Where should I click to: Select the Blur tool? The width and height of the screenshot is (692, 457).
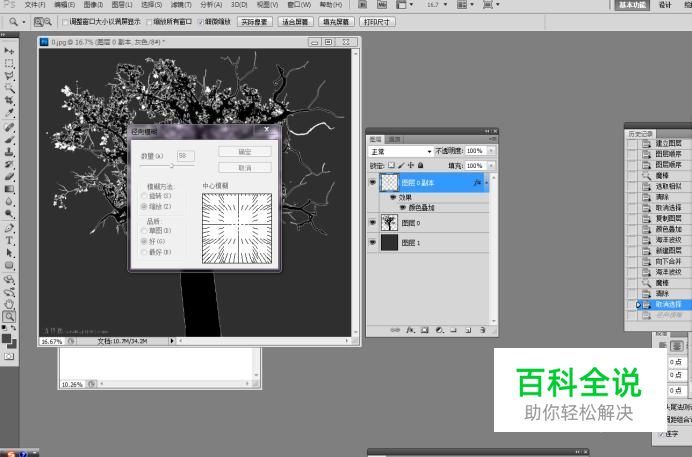point(9,202)
